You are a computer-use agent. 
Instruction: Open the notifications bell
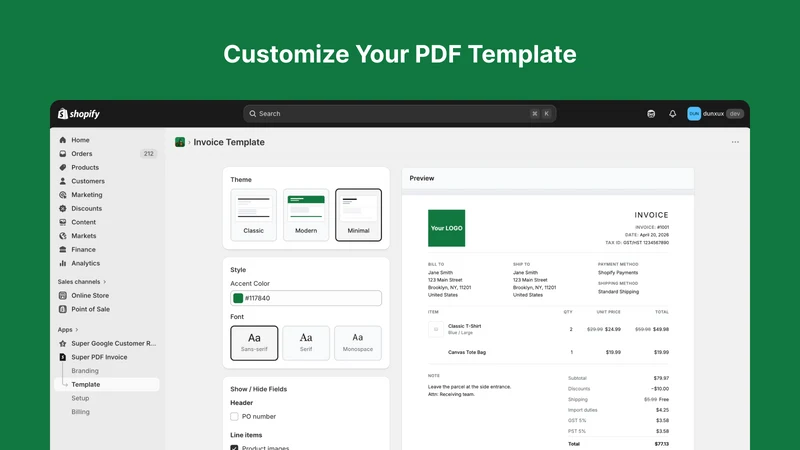(x=672, y=114)
